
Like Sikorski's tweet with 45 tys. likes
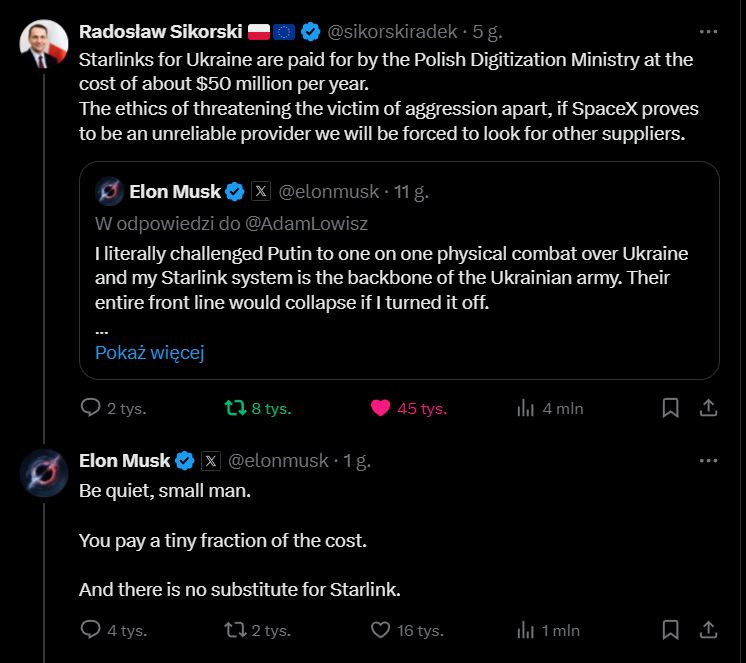[x=380, y=408]
